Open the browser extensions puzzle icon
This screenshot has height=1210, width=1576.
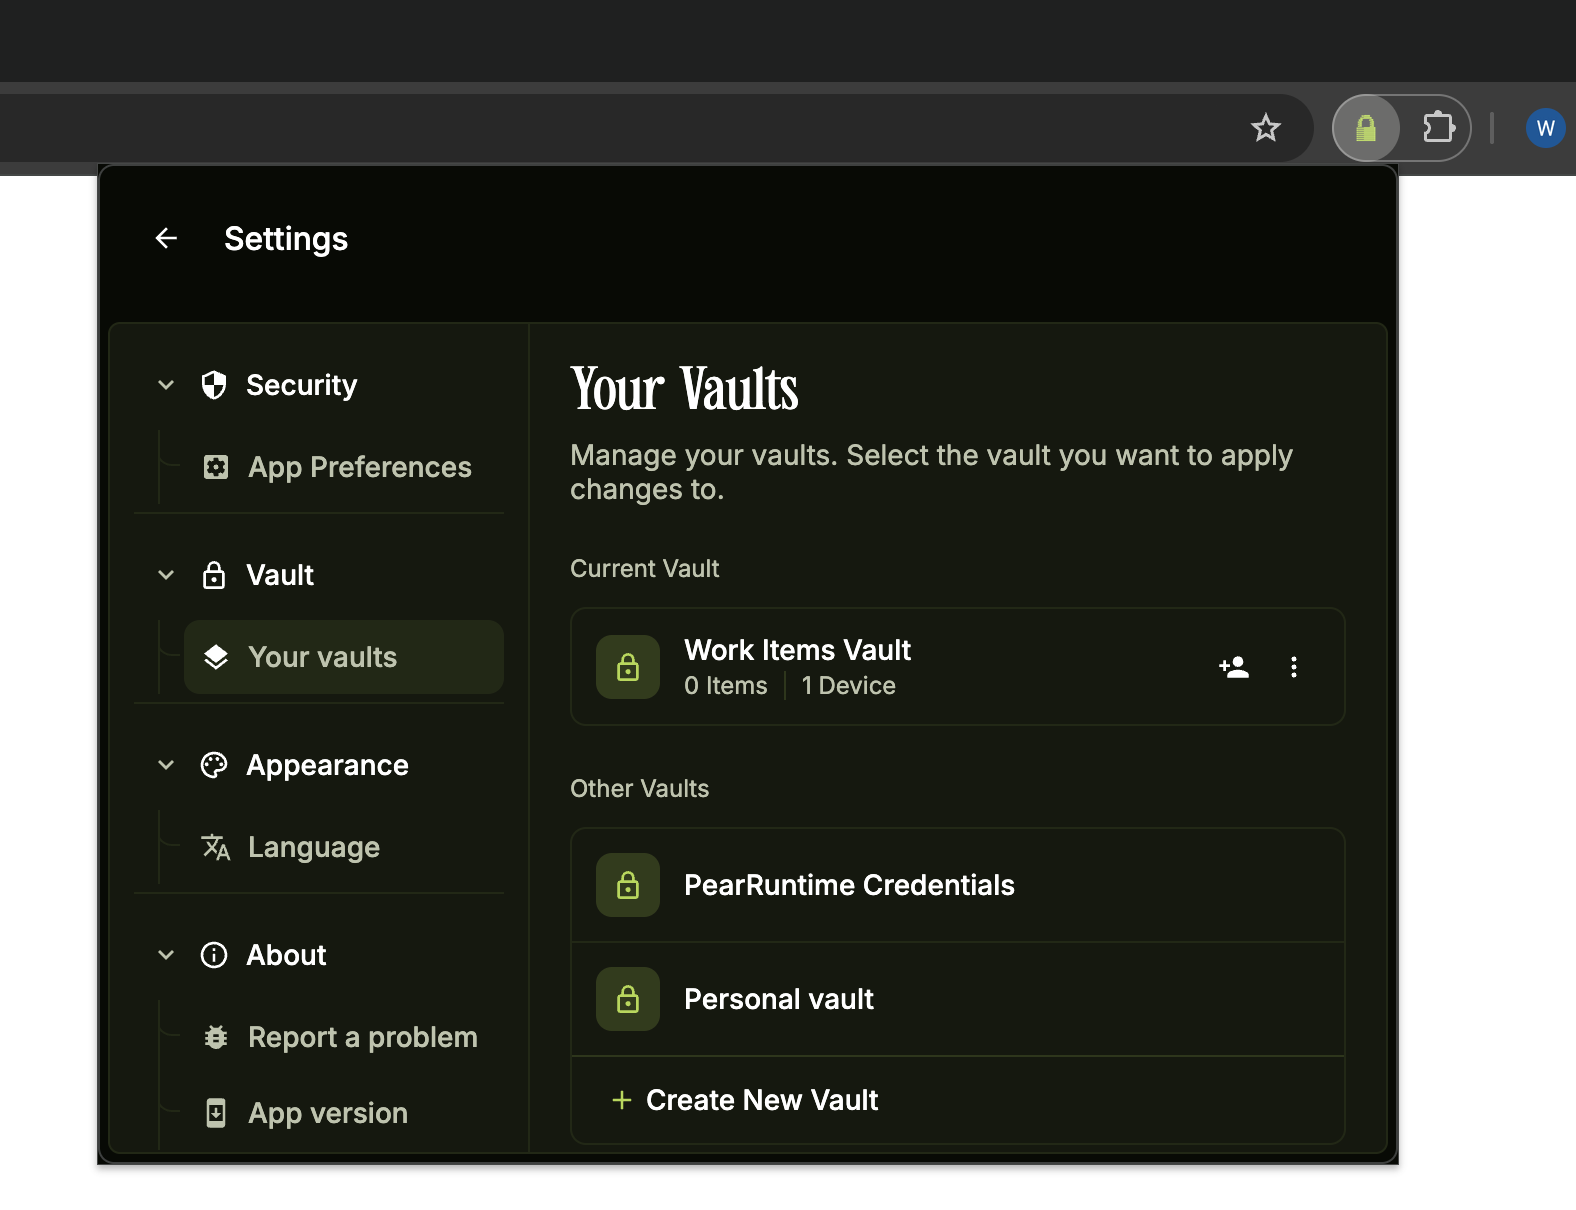click(x=1438, y=128)
